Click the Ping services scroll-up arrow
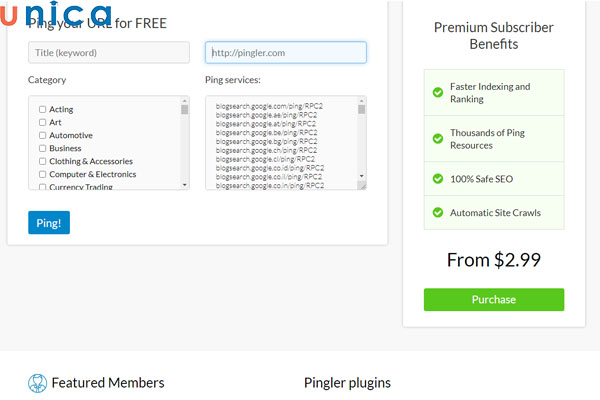The width and height of the screenshot is (600, 400). [x=362, y=101]
